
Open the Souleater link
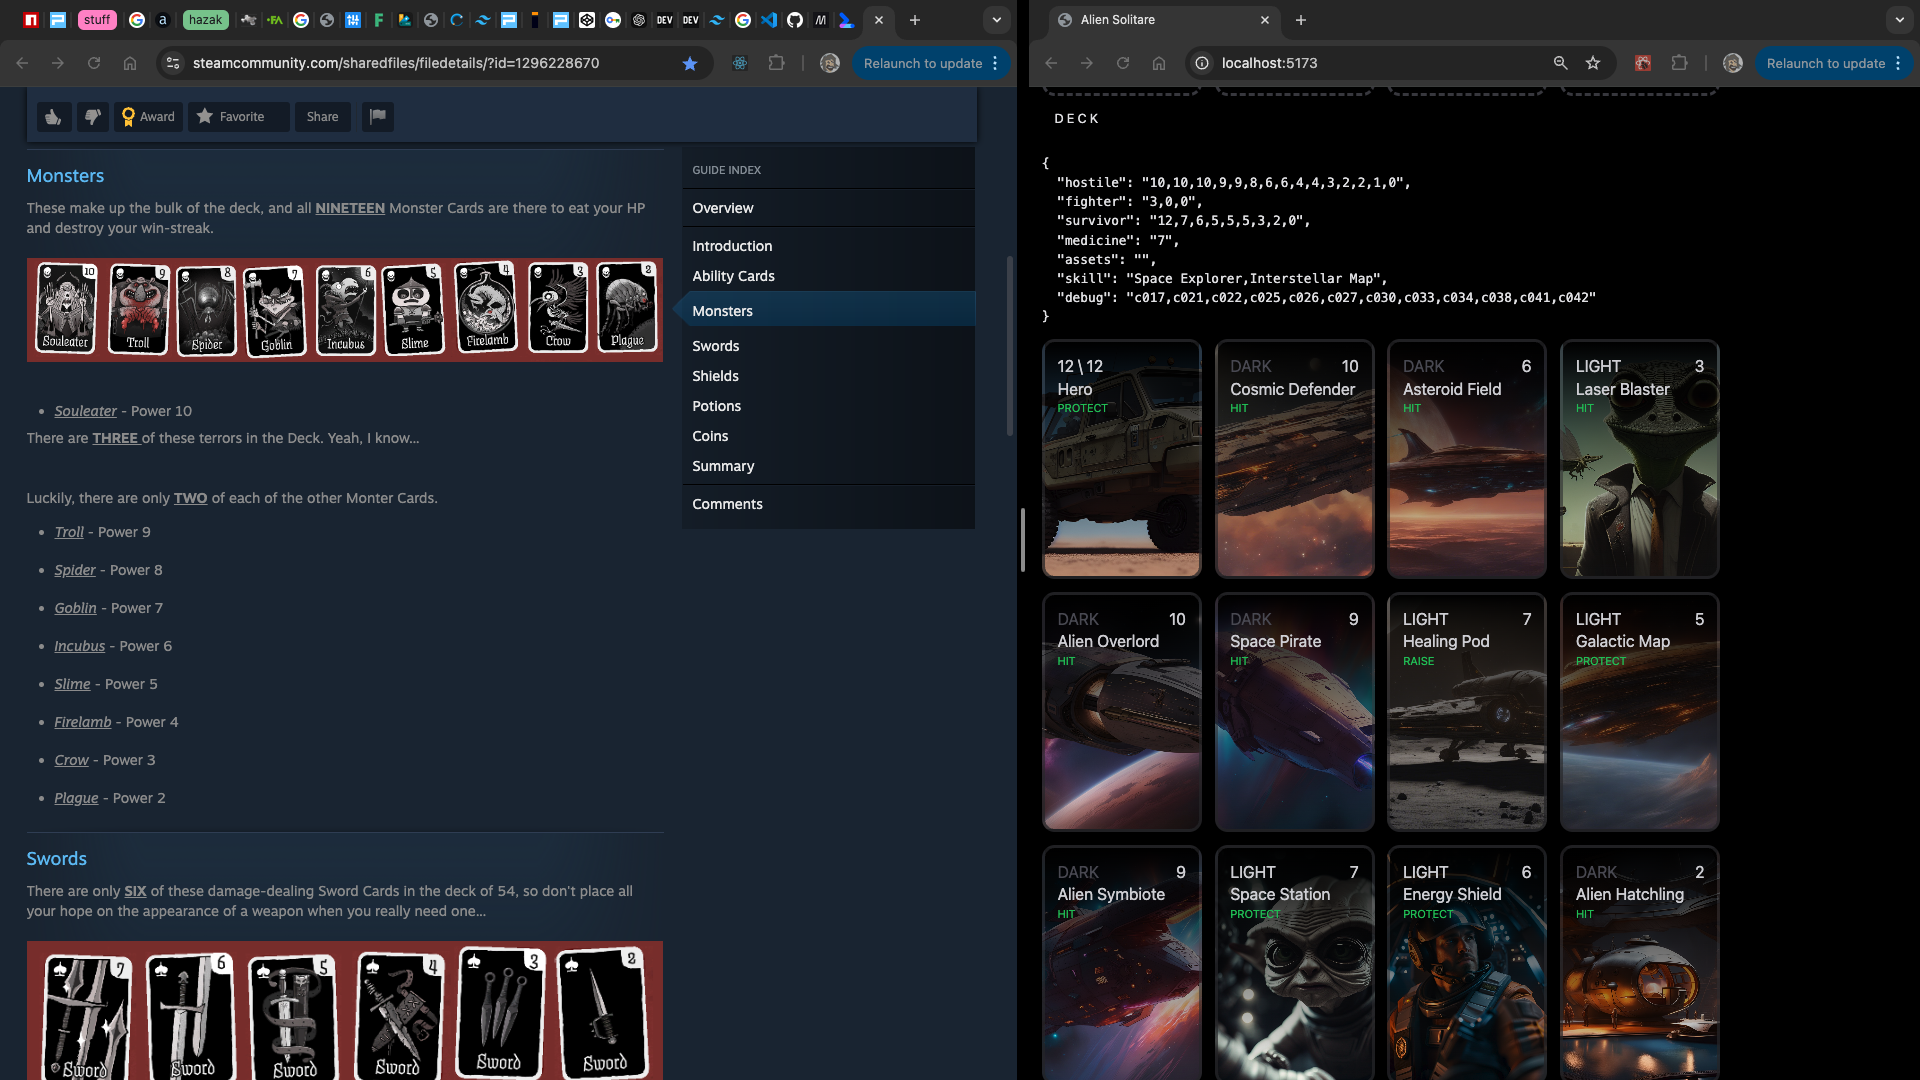[86, 411]
